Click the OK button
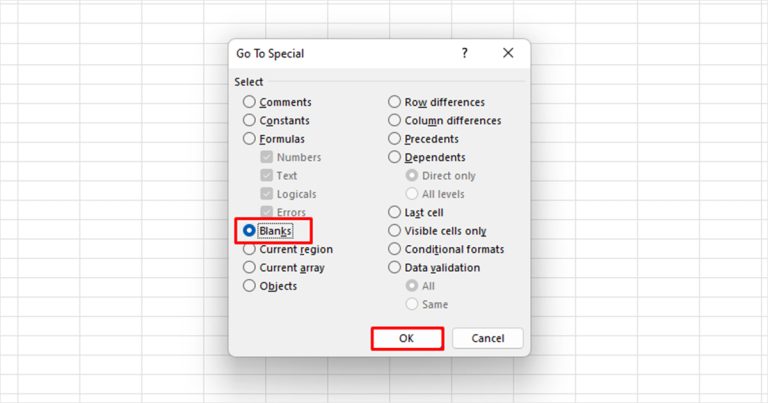 pyautogui.click(x=406, y=338)
